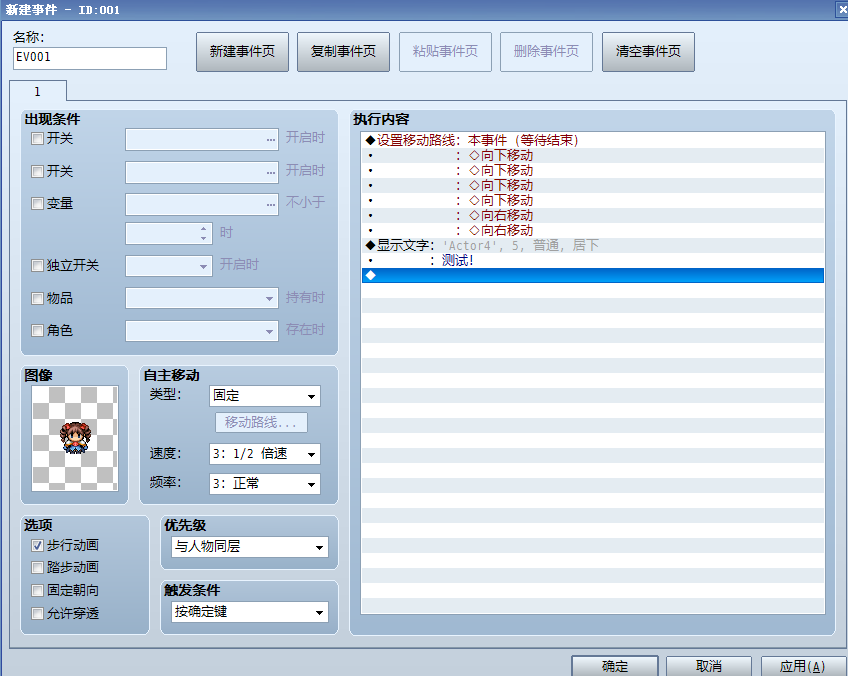Select the 测试! text line
The width and height of the screenshot is (848, 676).
pos(593,261)
